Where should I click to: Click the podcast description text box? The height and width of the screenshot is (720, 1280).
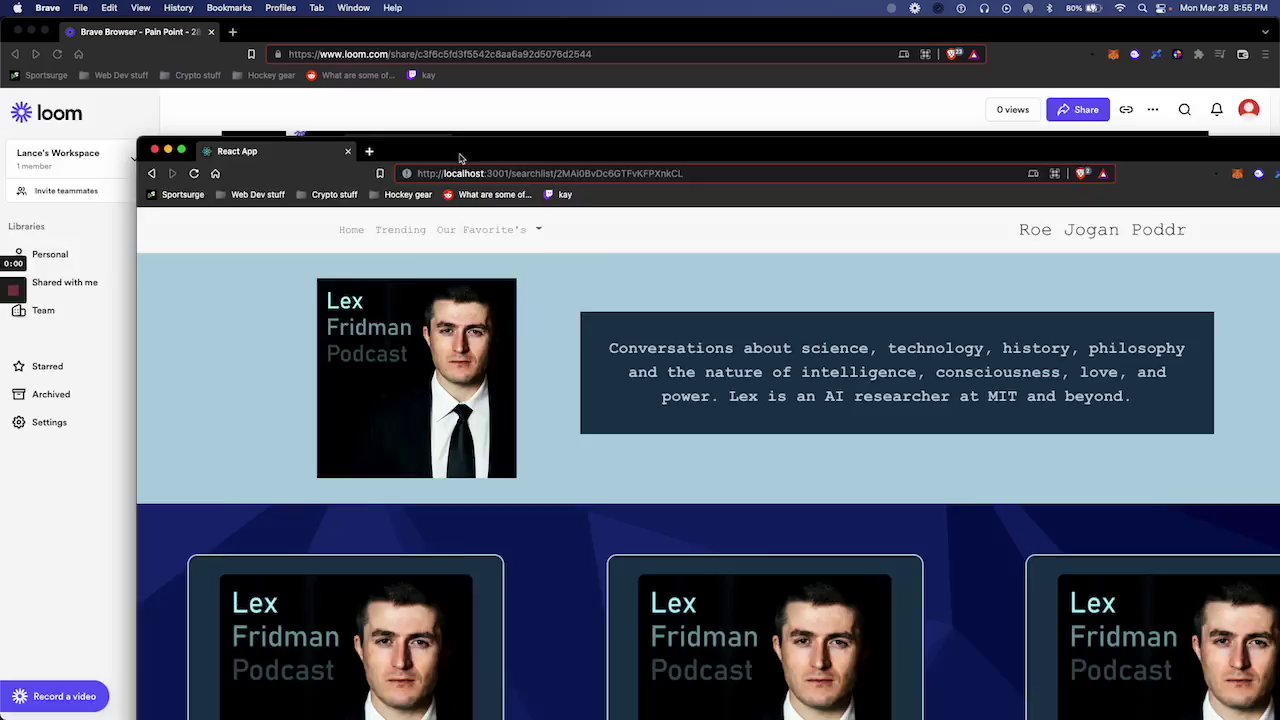coord(897,373)
